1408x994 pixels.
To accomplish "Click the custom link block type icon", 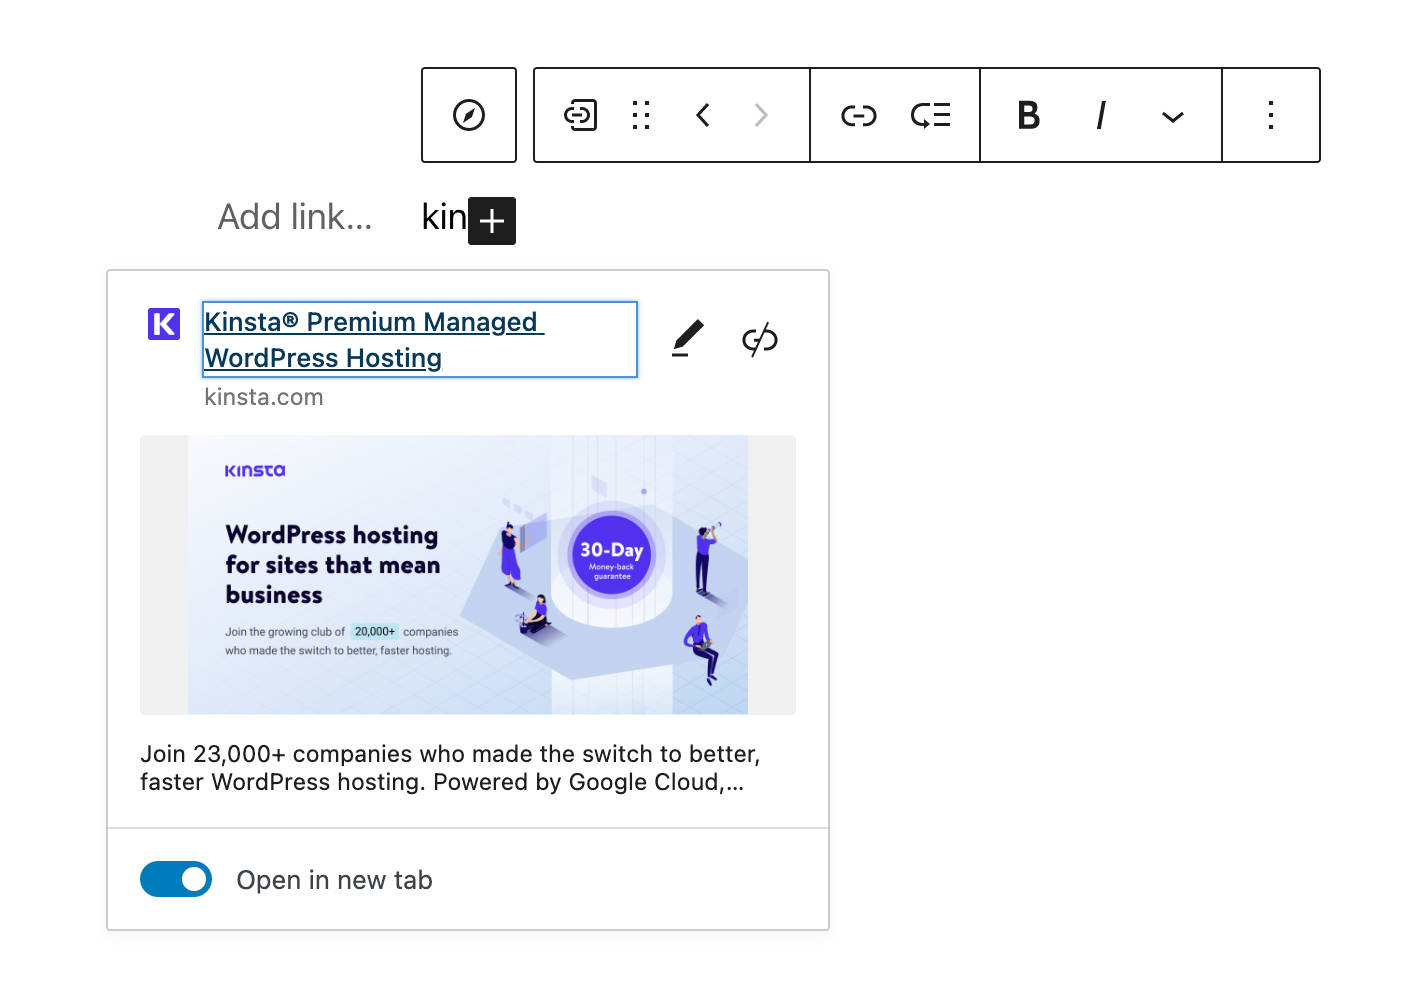I will coord(581,115).
